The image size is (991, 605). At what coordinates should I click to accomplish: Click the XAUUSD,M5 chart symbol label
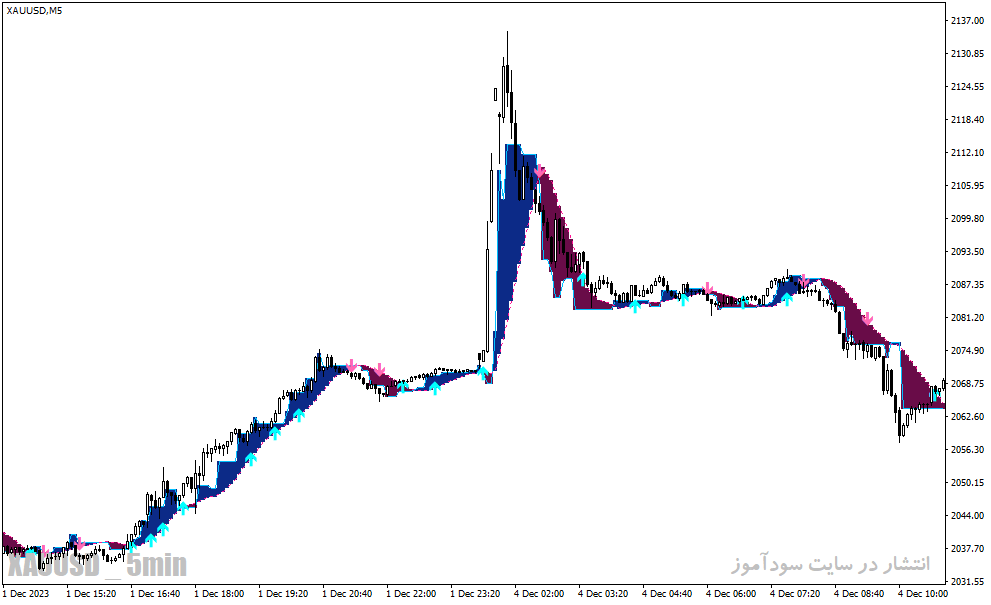coord(34,10)
